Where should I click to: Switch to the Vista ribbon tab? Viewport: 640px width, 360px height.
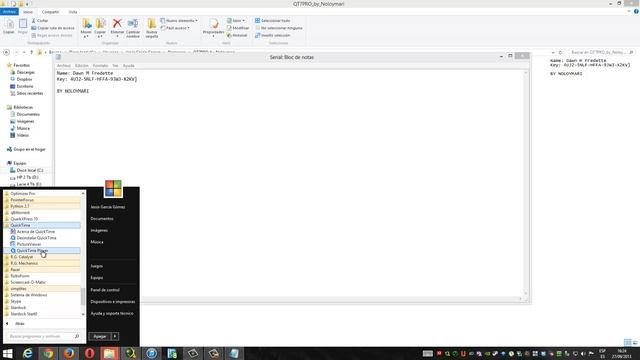(73, 12)
